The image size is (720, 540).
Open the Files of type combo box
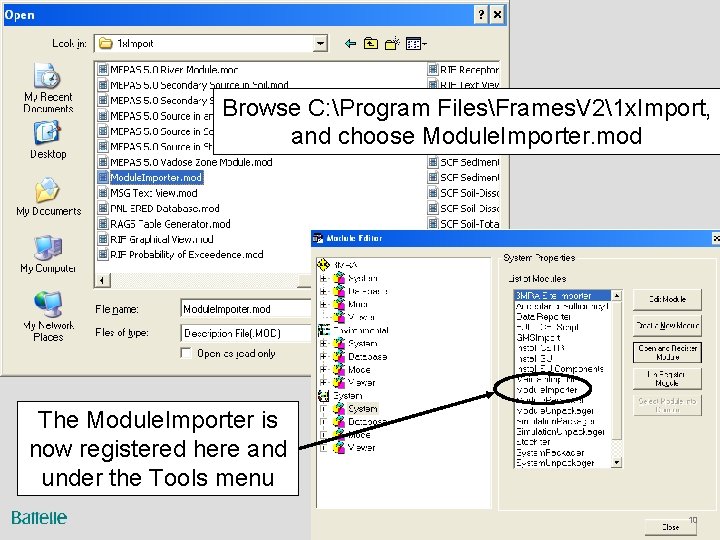tap(246, 333)
